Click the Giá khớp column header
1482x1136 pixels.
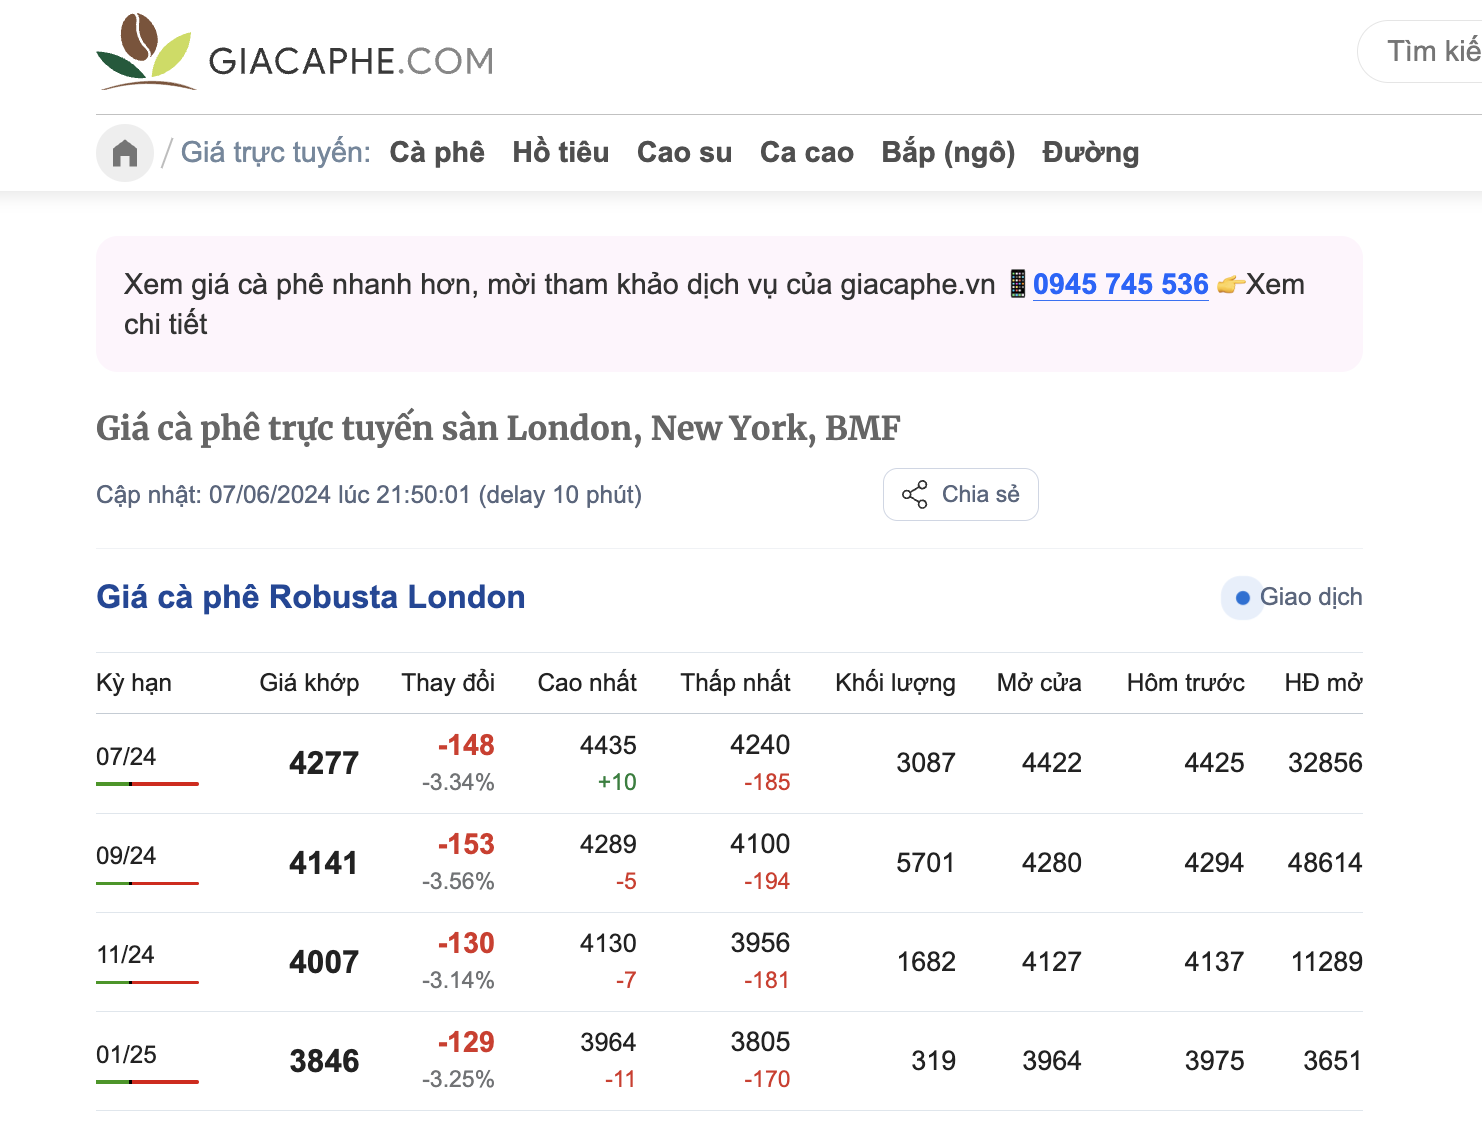[309, 683]
